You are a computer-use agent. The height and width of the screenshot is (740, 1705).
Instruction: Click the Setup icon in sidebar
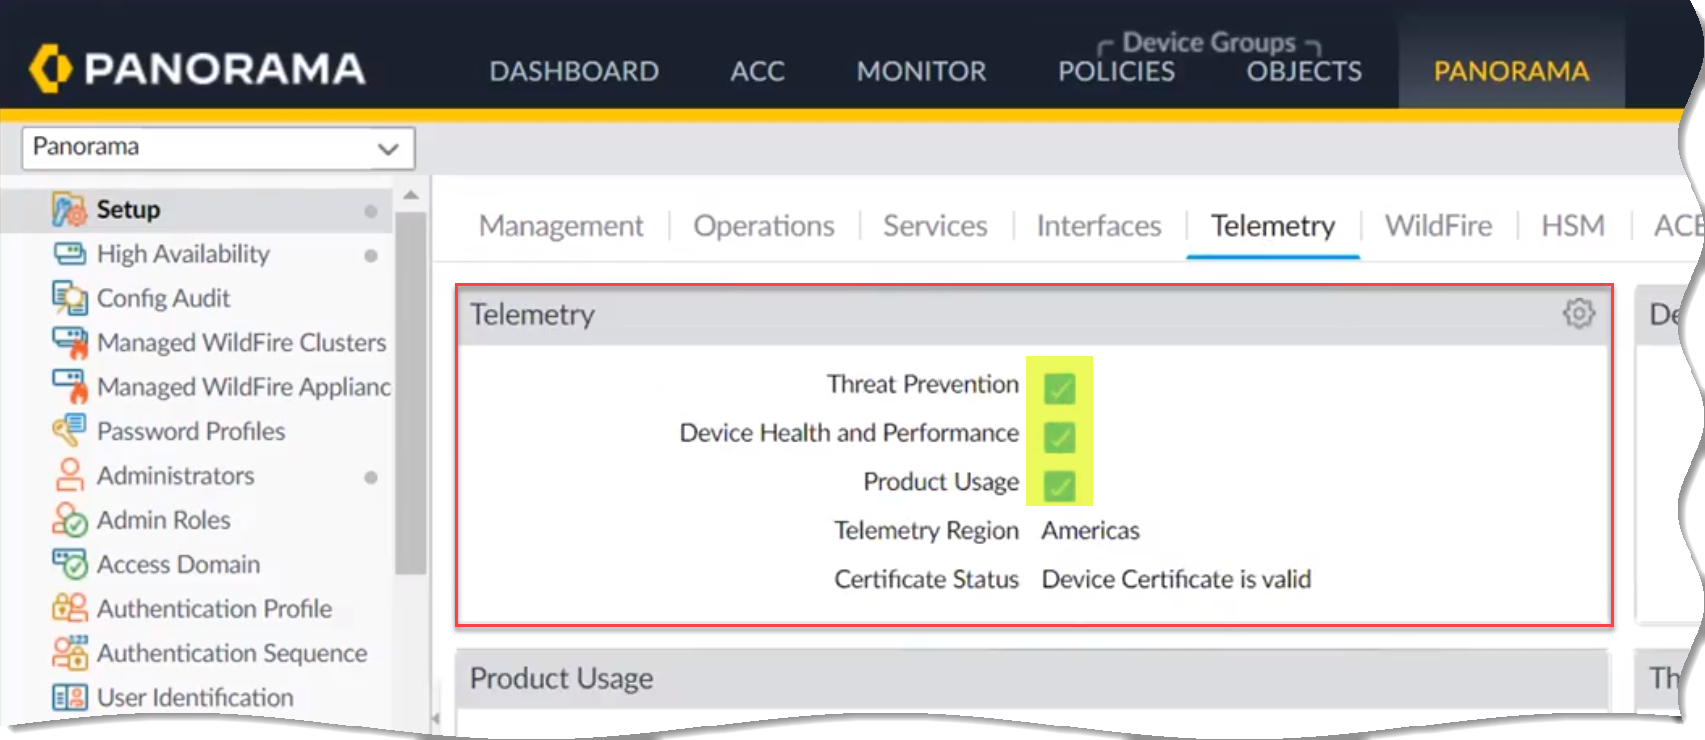pos(69,210)
